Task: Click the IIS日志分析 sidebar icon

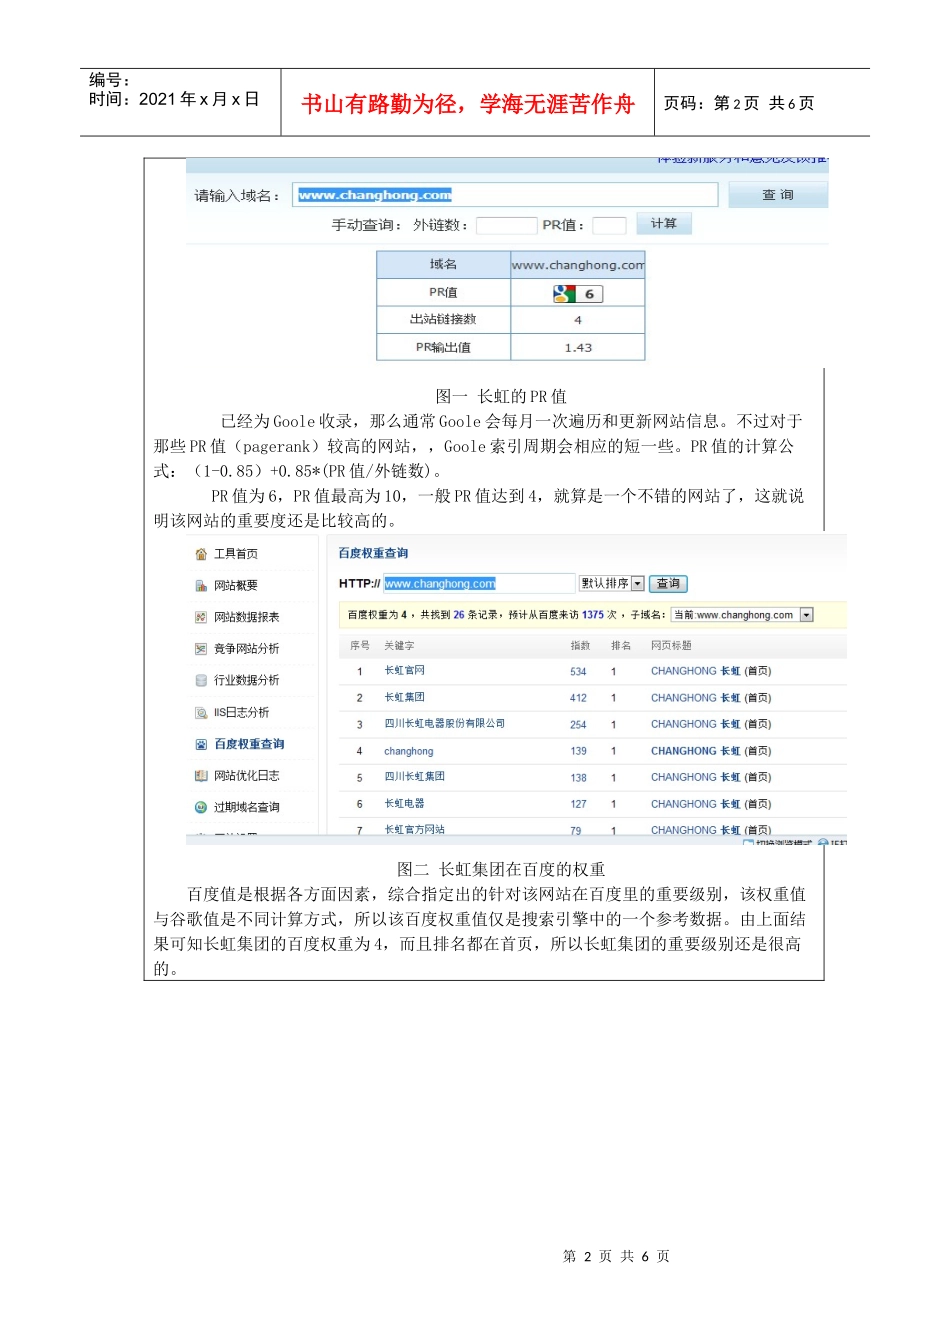Action: [201, 713]
